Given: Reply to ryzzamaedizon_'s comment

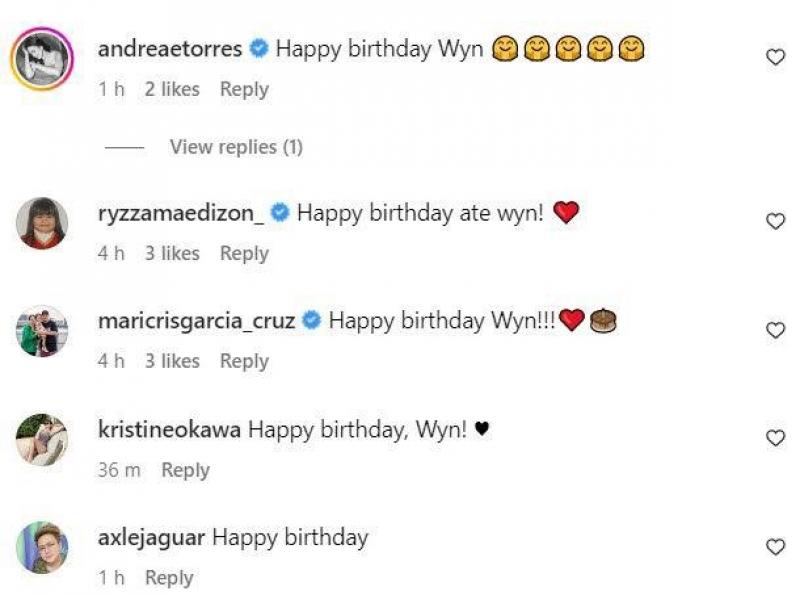Looking at the screenshot, I should (x=244, y=254).
